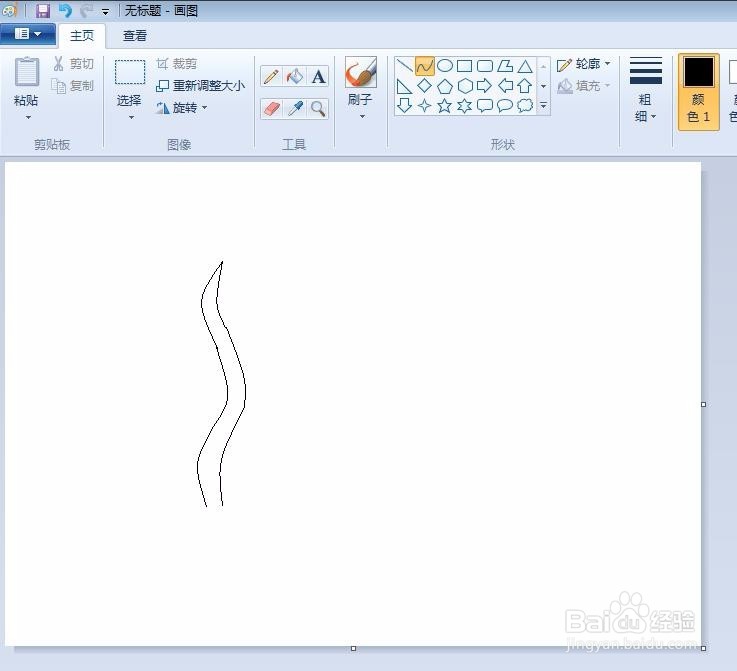
Task: Choose the Pentagon shape
Action: (x=445, y=86)
